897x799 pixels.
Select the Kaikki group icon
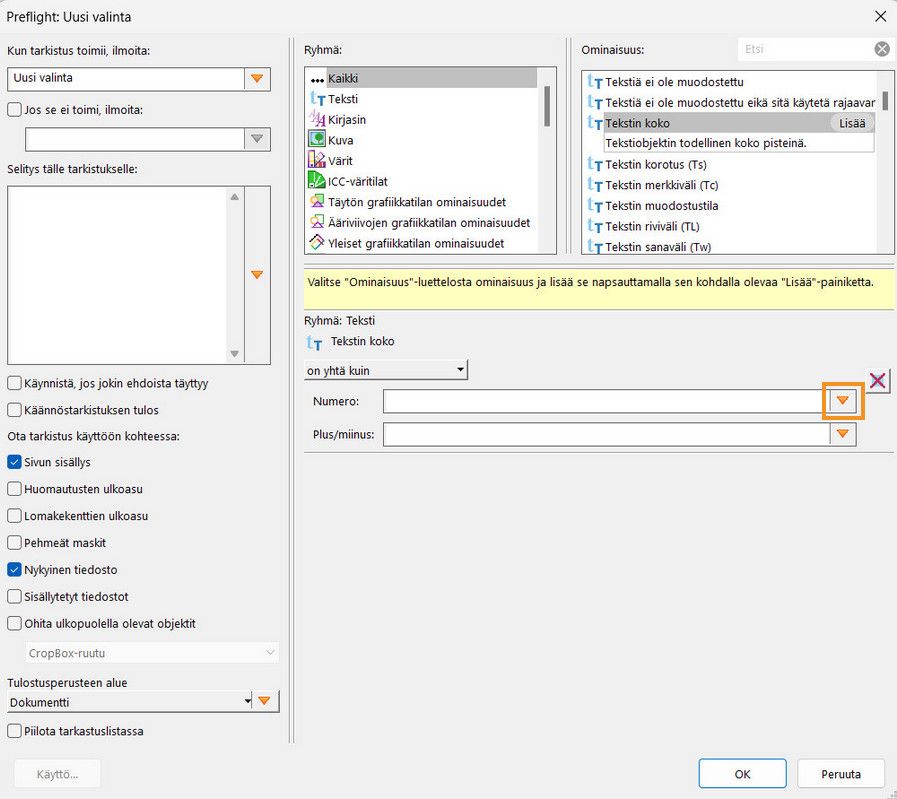[317, 79]
